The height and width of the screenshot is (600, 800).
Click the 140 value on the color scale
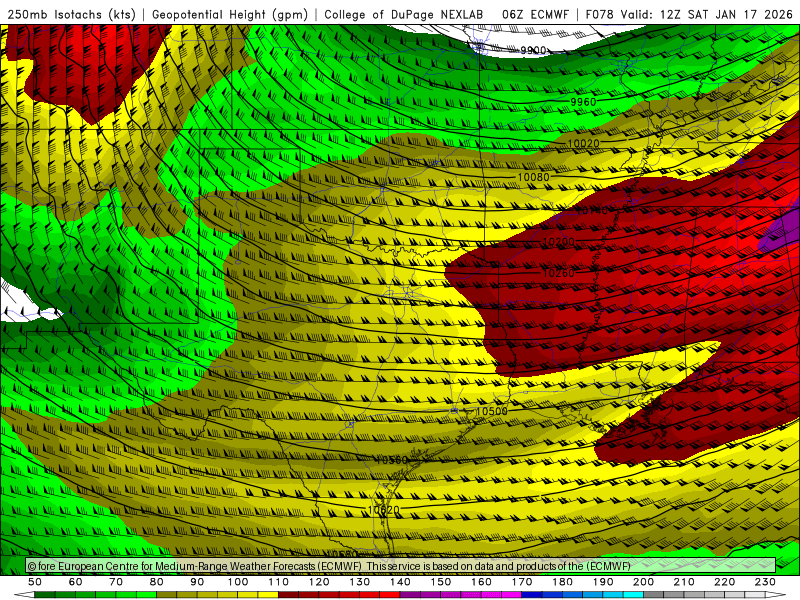coord(400,582)
